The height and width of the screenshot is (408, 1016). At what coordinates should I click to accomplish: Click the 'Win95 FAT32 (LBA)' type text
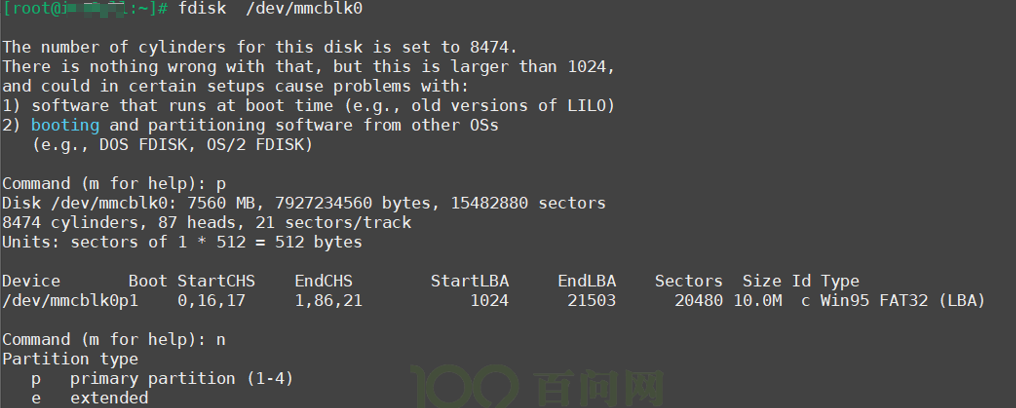[903, 300]
